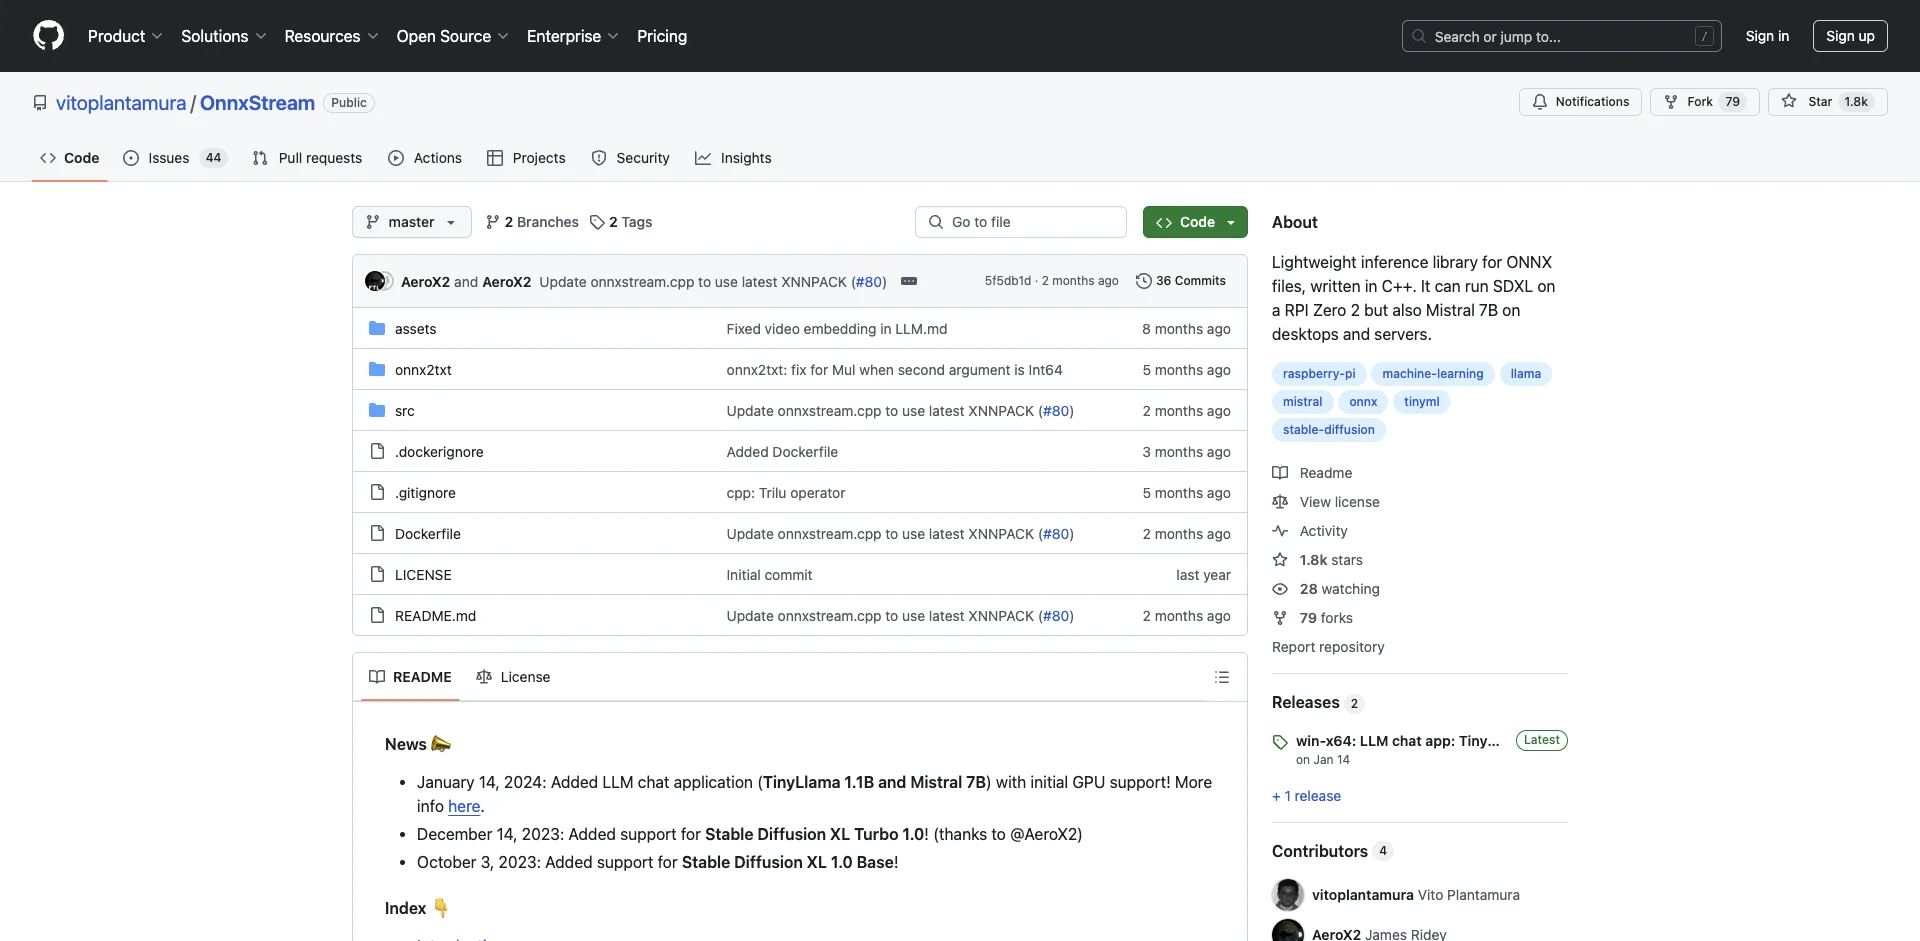Open the 5f5db1d commit hash link

[x=1007, y=281]
